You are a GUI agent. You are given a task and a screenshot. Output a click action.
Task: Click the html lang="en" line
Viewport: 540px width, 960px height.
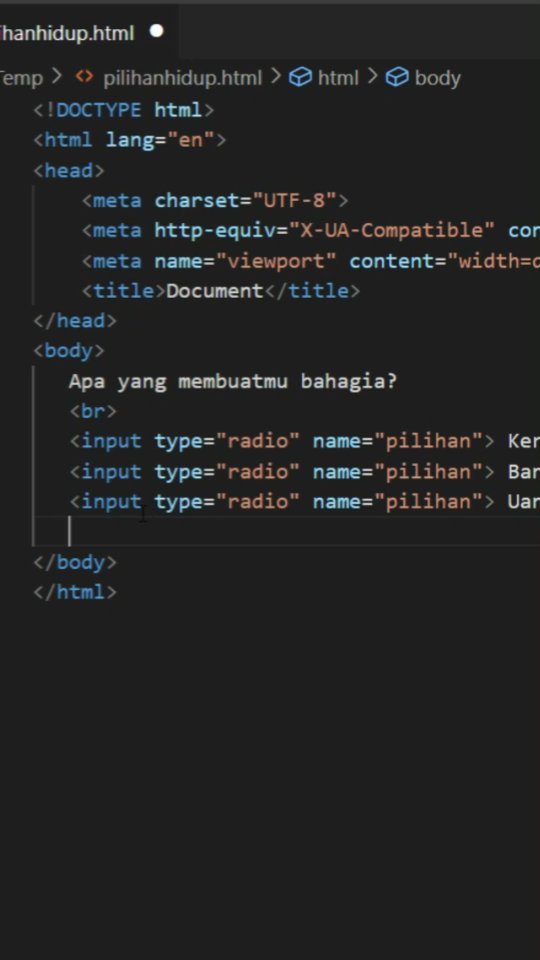click(130, 141)
